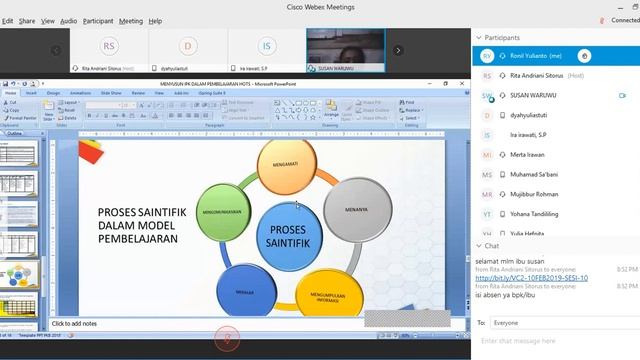
Task: Open the font size combo box
Action: (129, 105)
